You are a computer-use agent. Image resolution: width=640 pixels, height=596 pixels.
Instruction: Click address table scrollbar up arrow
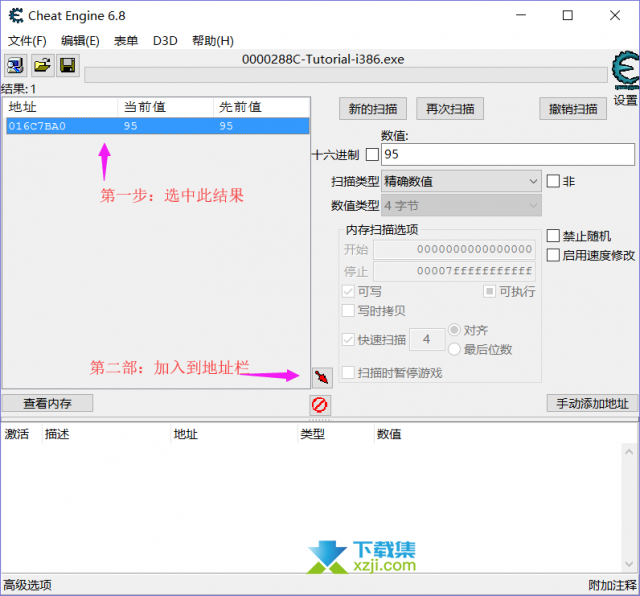point(629,452)
